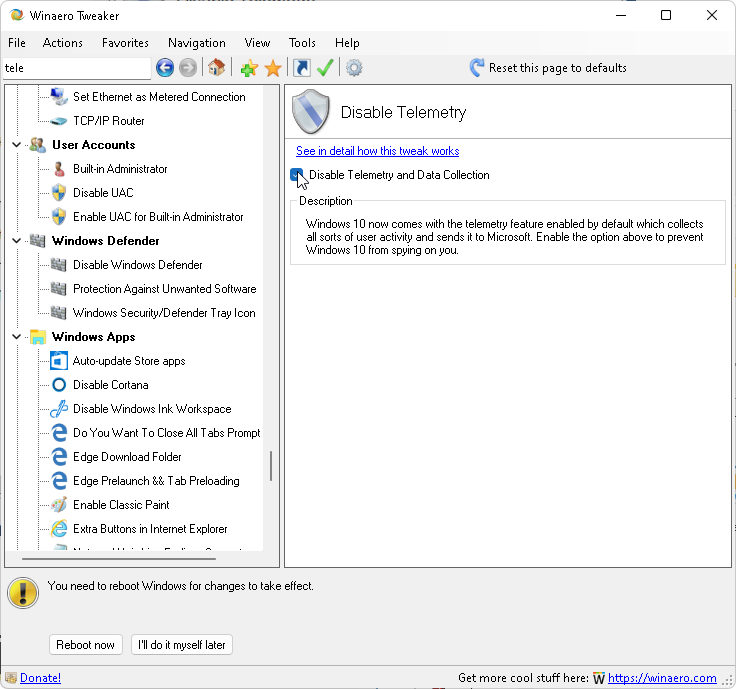
Task: Click the search field containing tele
Action: tap(77, 68)
